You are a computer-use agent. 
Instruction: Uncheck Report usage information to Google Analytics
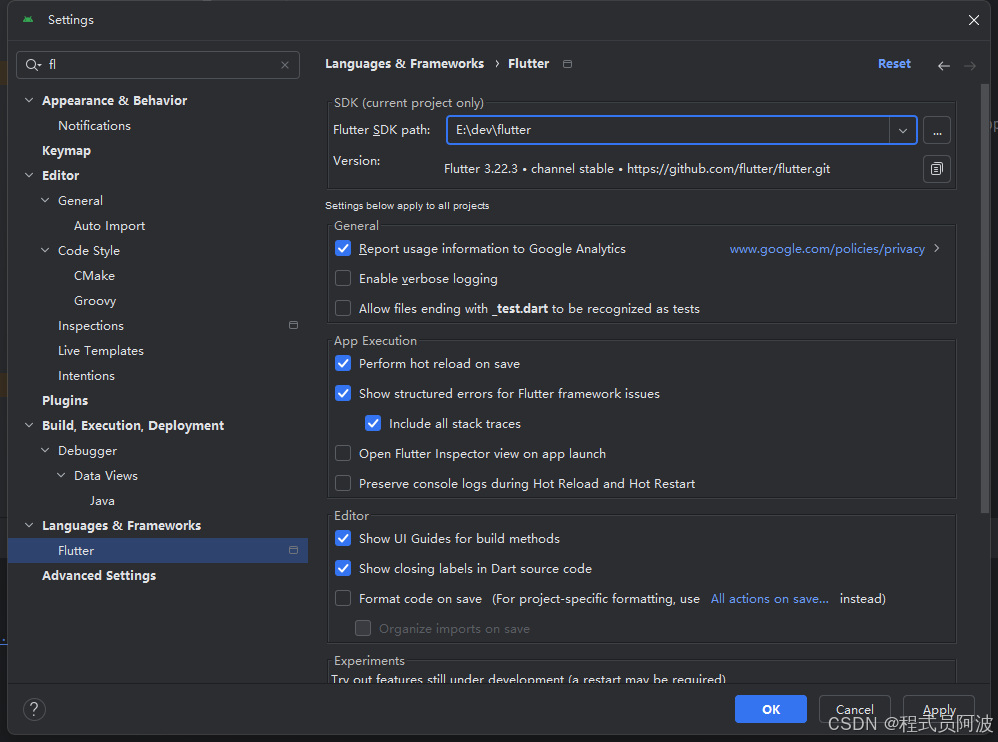(343, 248)
